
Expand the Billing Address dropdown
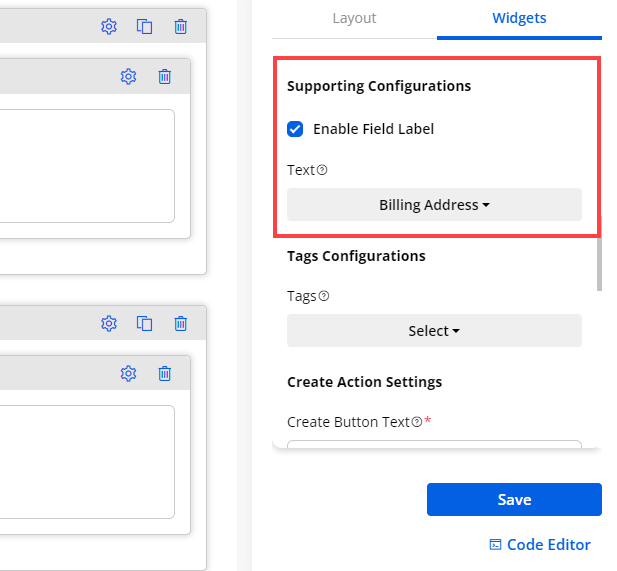[434, 205]
